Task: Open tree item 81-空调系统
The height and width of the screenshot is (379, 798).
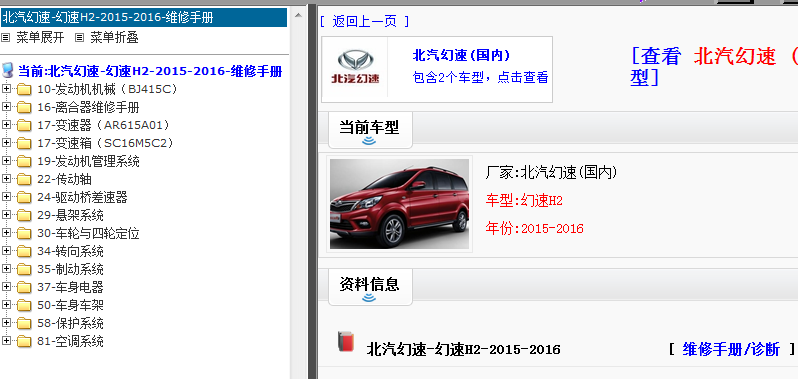Action: 70,341
